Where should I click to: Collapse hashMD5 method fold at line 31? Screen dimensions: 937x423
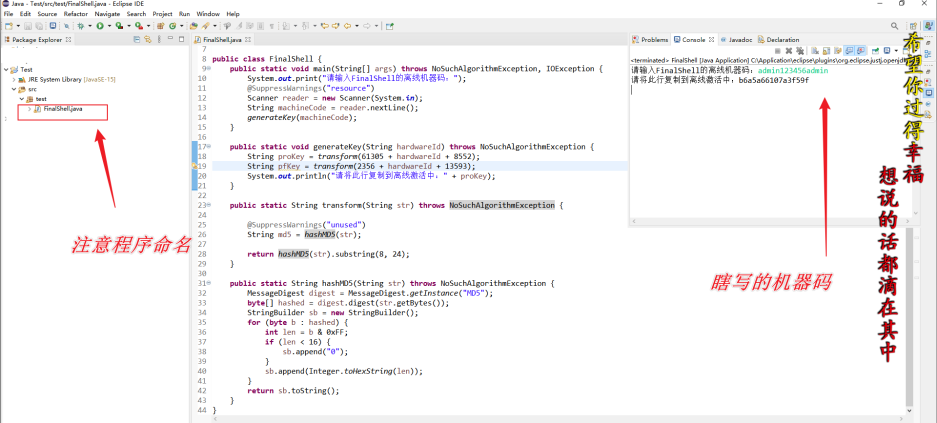pyautogui.click(x=207, y=283)
